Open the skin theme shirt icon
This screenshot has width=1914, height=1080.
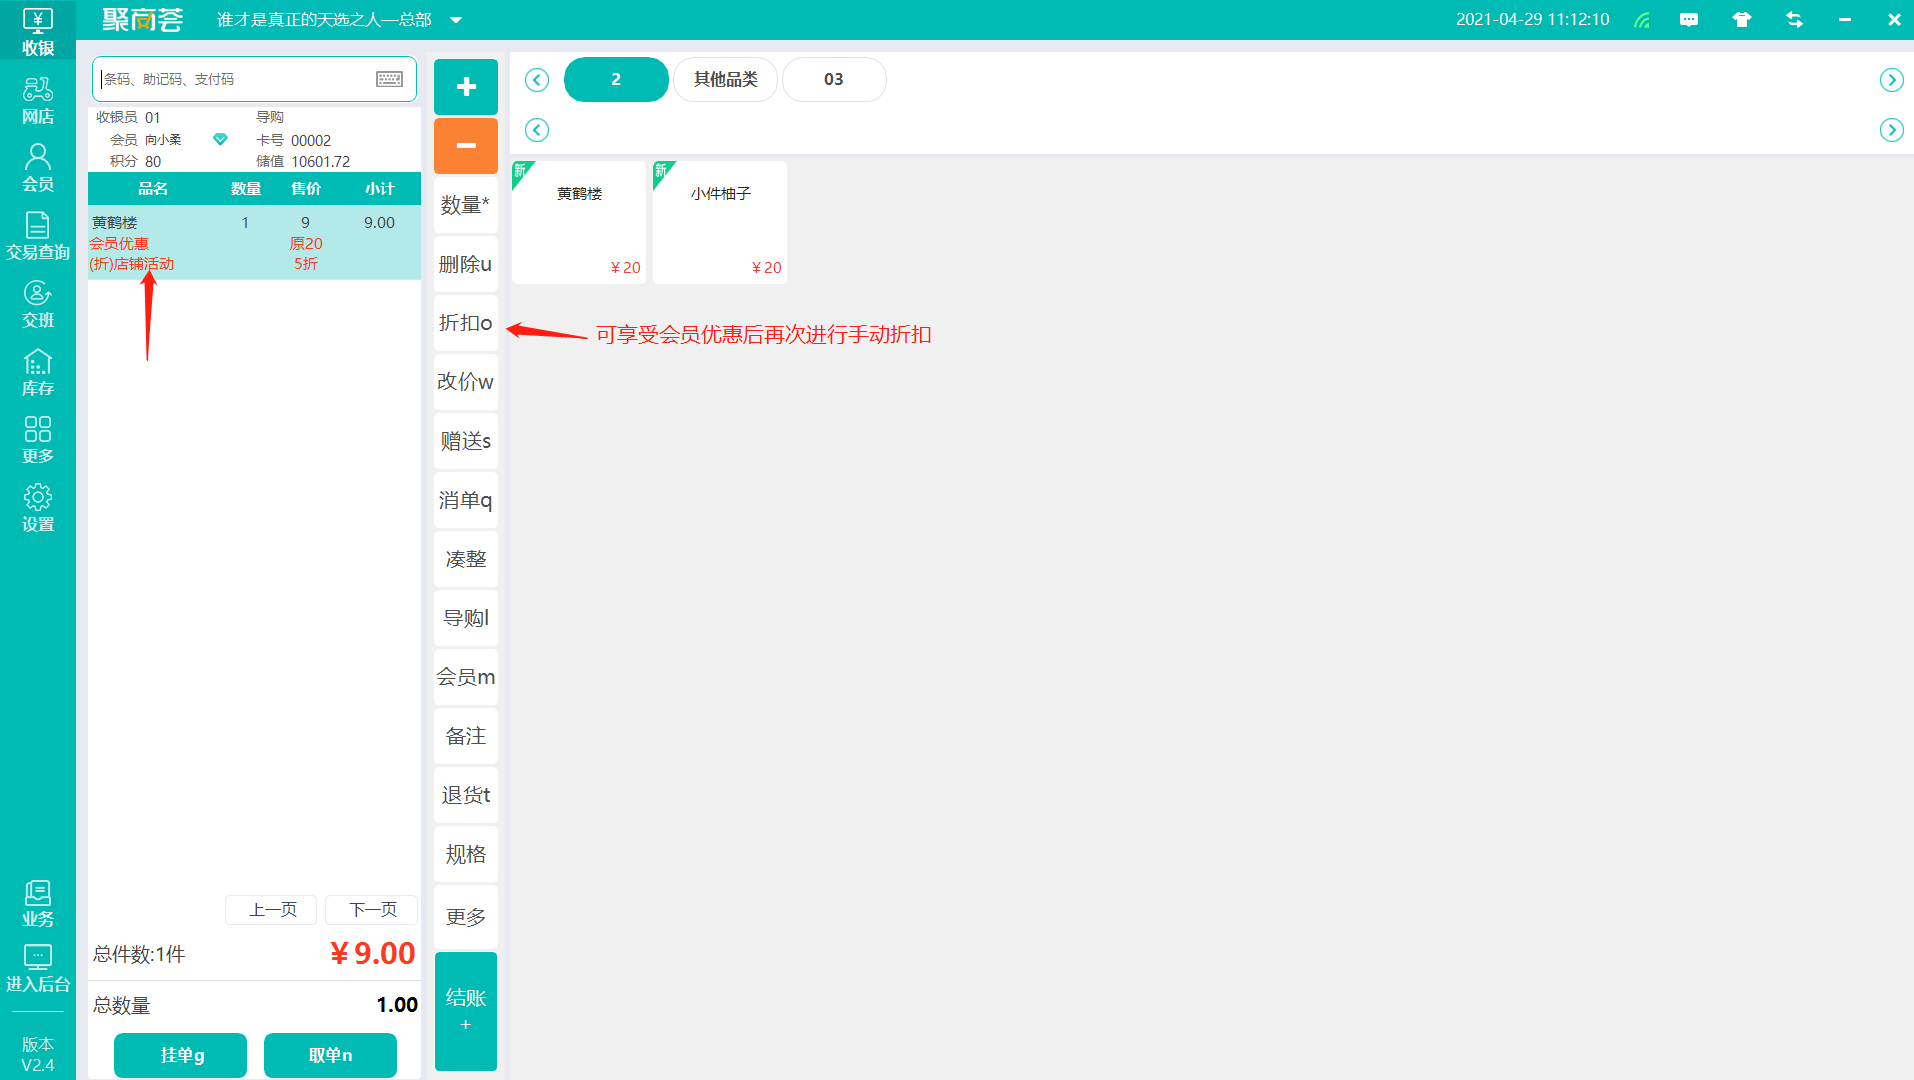coord(1742,20)
